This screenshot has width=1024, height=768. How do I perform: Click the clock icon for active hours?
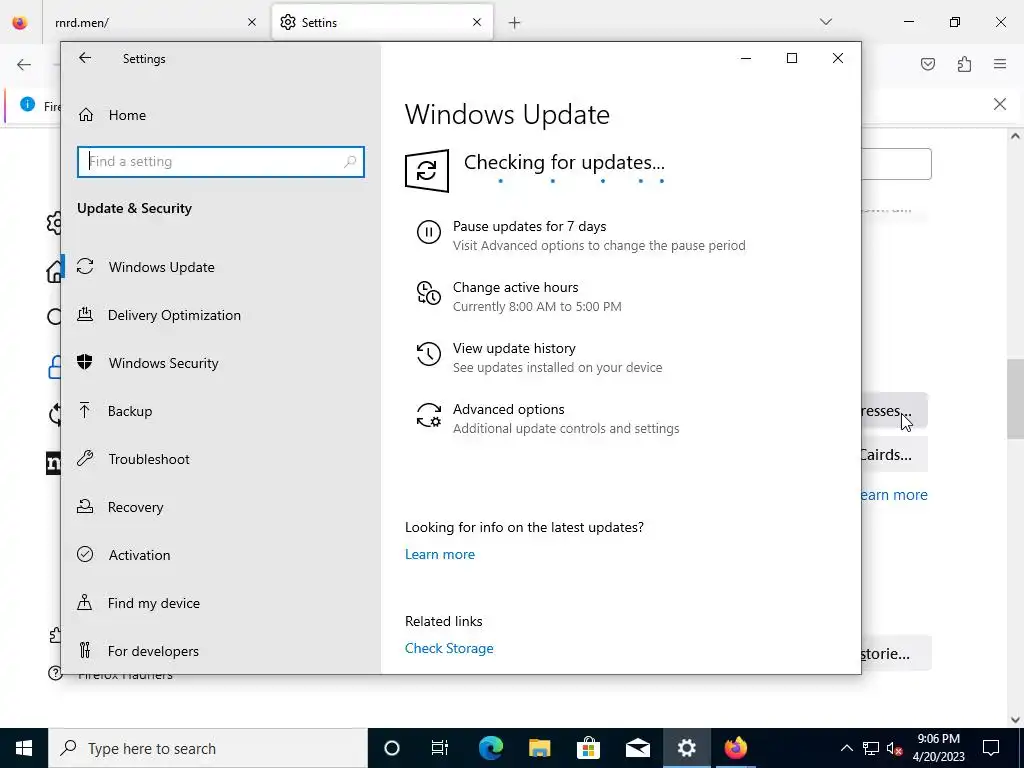click(x=428, y=293)
